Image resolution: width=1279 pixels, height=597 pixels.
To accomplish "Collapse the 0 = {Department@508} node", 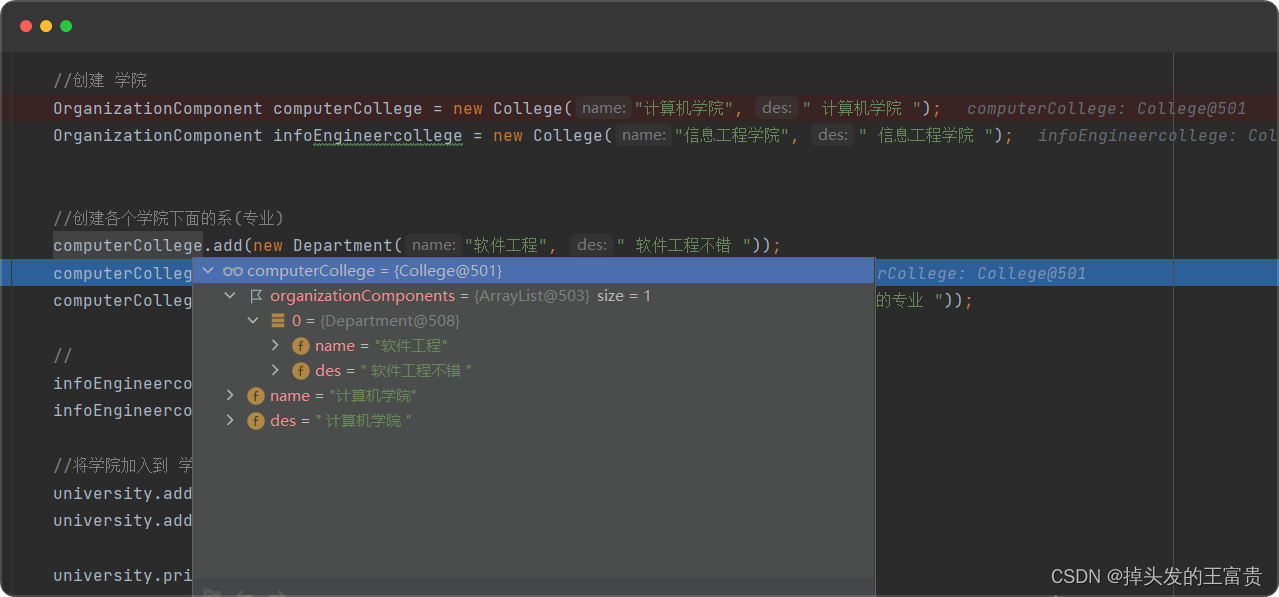I will click(x=253, y=321).
